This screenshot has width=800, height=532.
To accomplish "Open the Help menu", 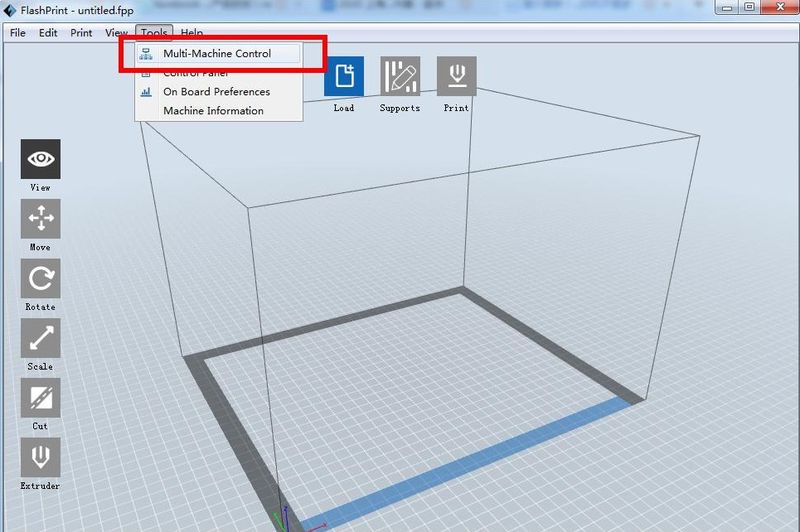I will 192,33.
